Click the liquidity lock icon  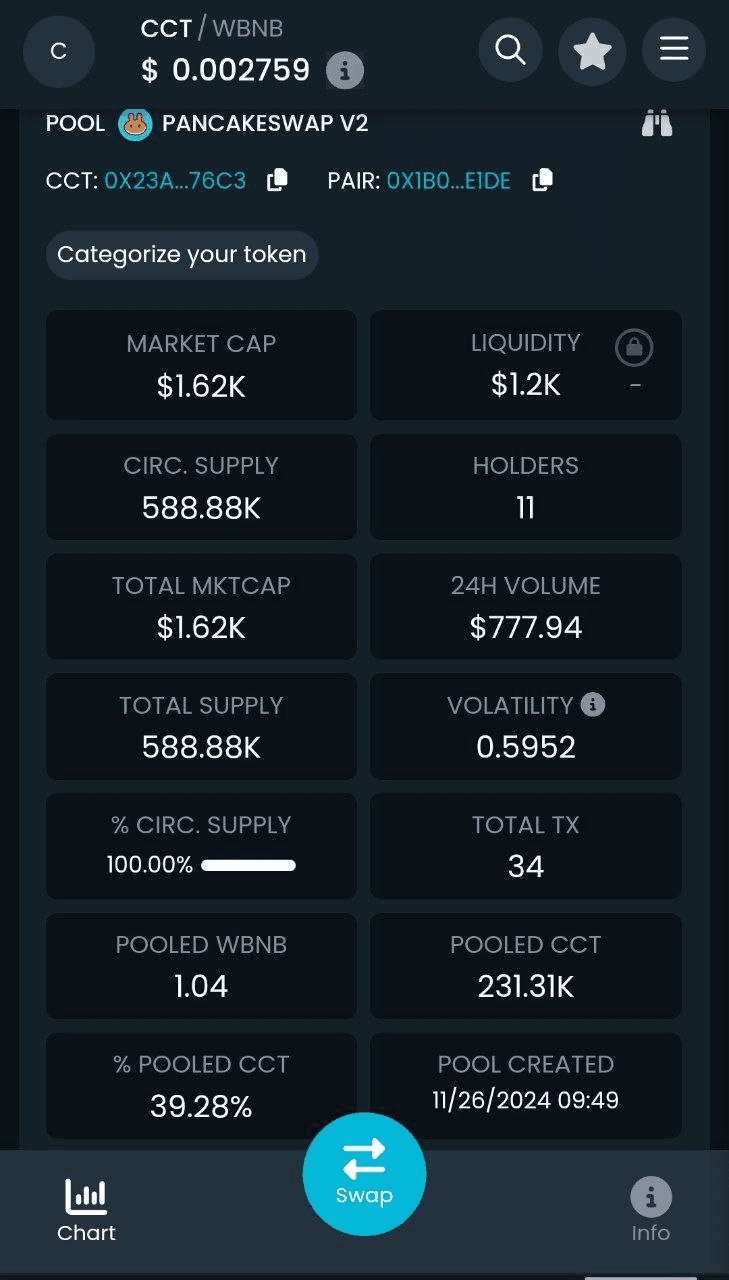click(634, 348)
